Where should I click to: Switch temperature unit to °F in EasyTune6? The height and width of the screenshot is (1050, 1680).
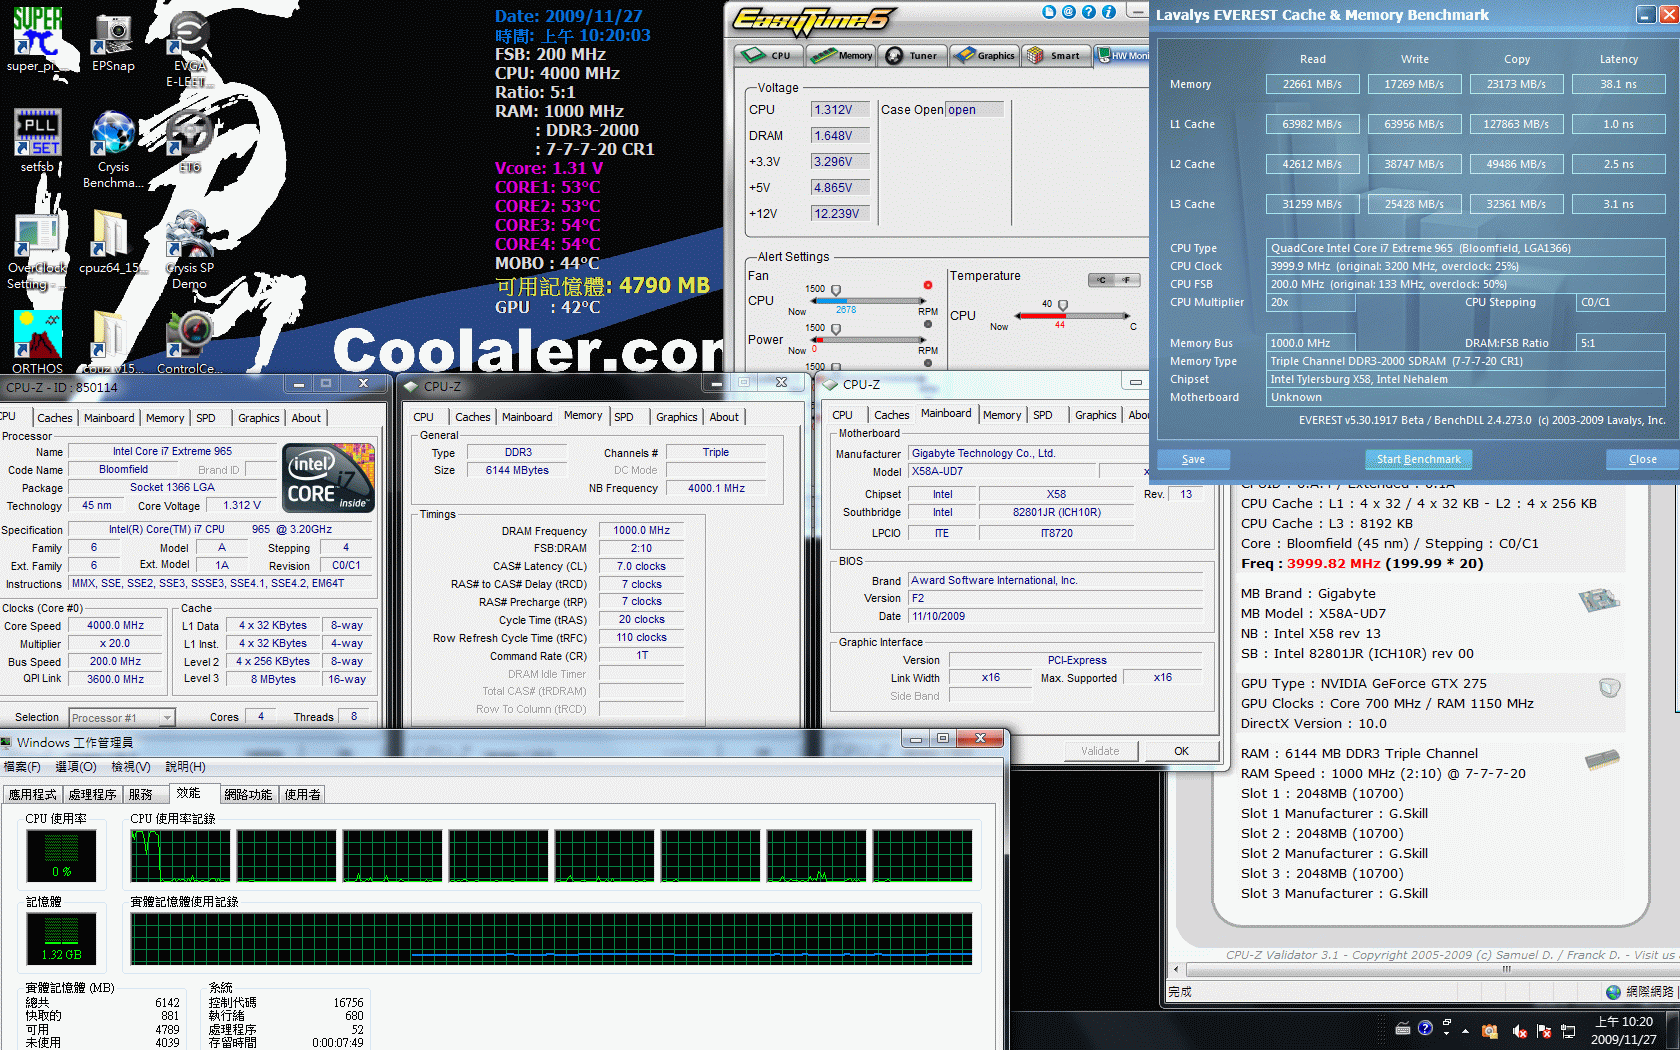pyautogui.click(x=1128, y=280)
